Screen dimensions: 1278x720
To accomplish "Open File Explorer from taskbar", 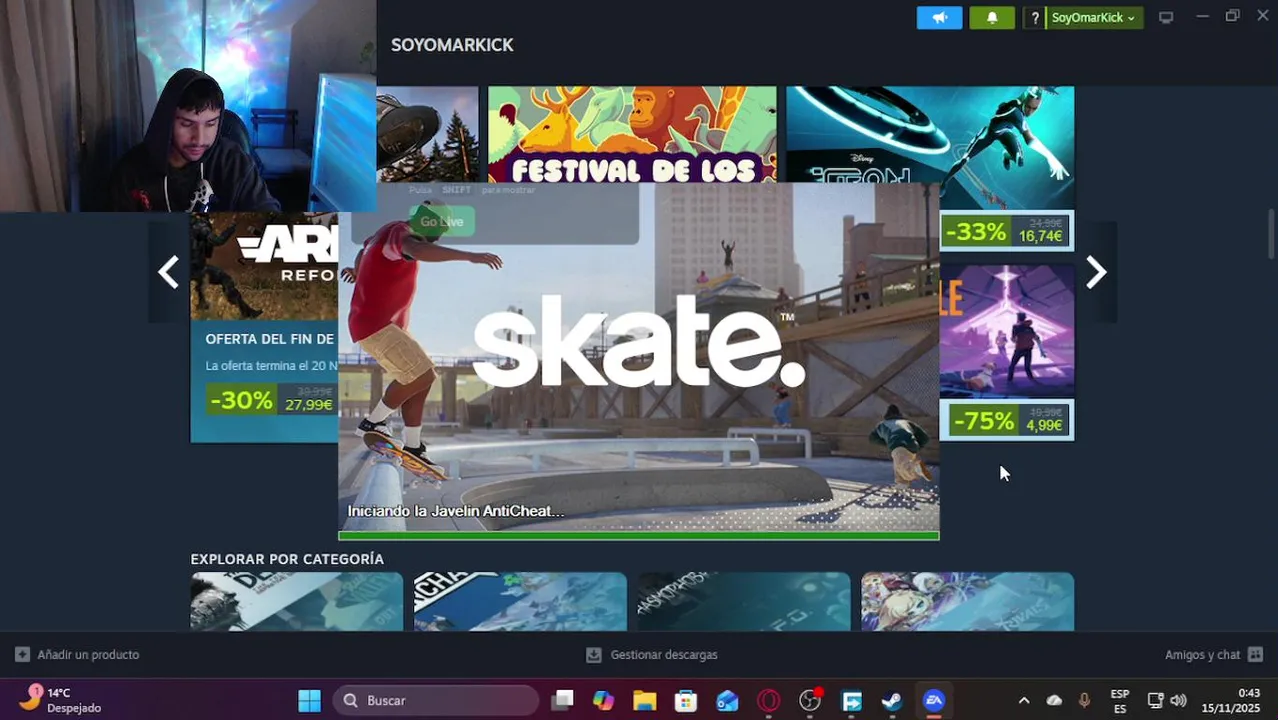I will (645, 700).
